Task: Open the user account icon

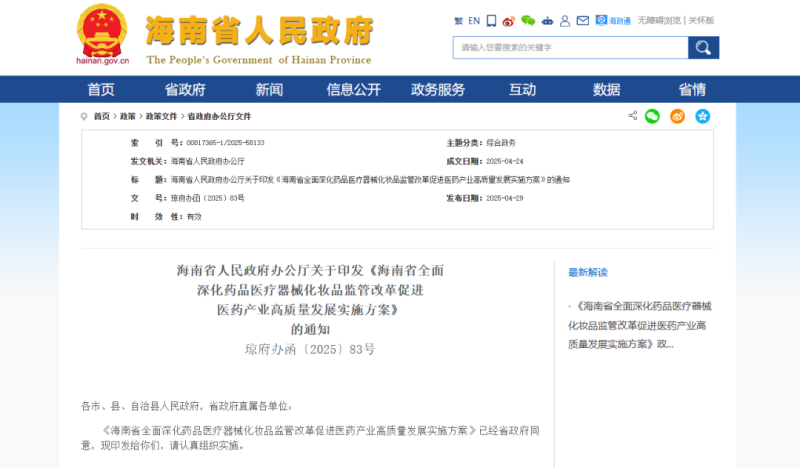Action: pos(564,20)
